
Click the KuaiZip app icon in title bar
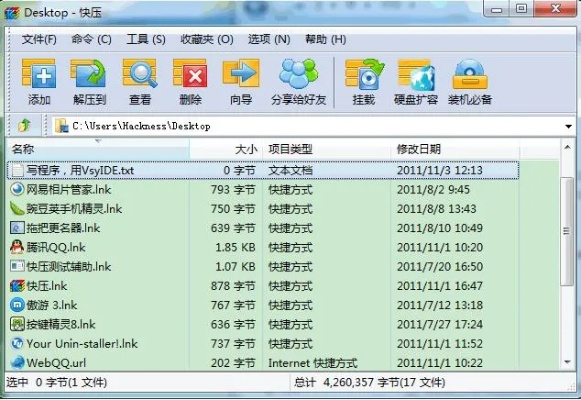[12, 13]
